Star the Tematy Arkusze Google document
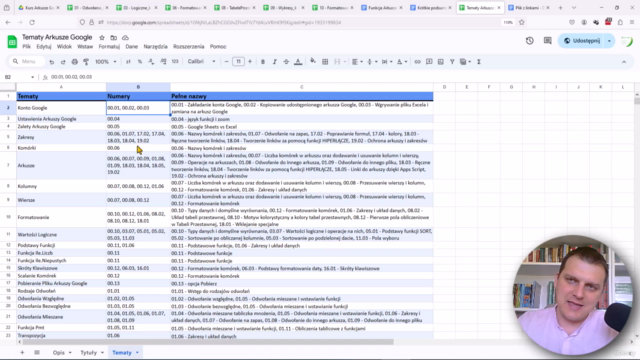This screenshot has height=360, width=640. click(x=102, y=38)
